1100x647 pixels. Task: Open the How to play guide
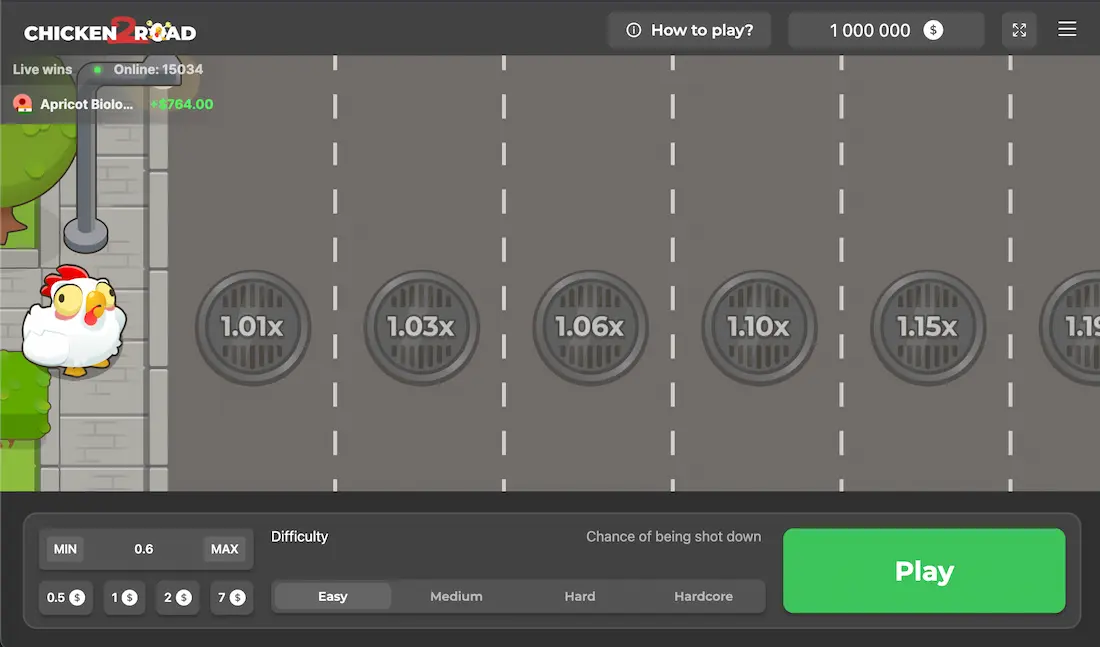[x=689, y=30]
